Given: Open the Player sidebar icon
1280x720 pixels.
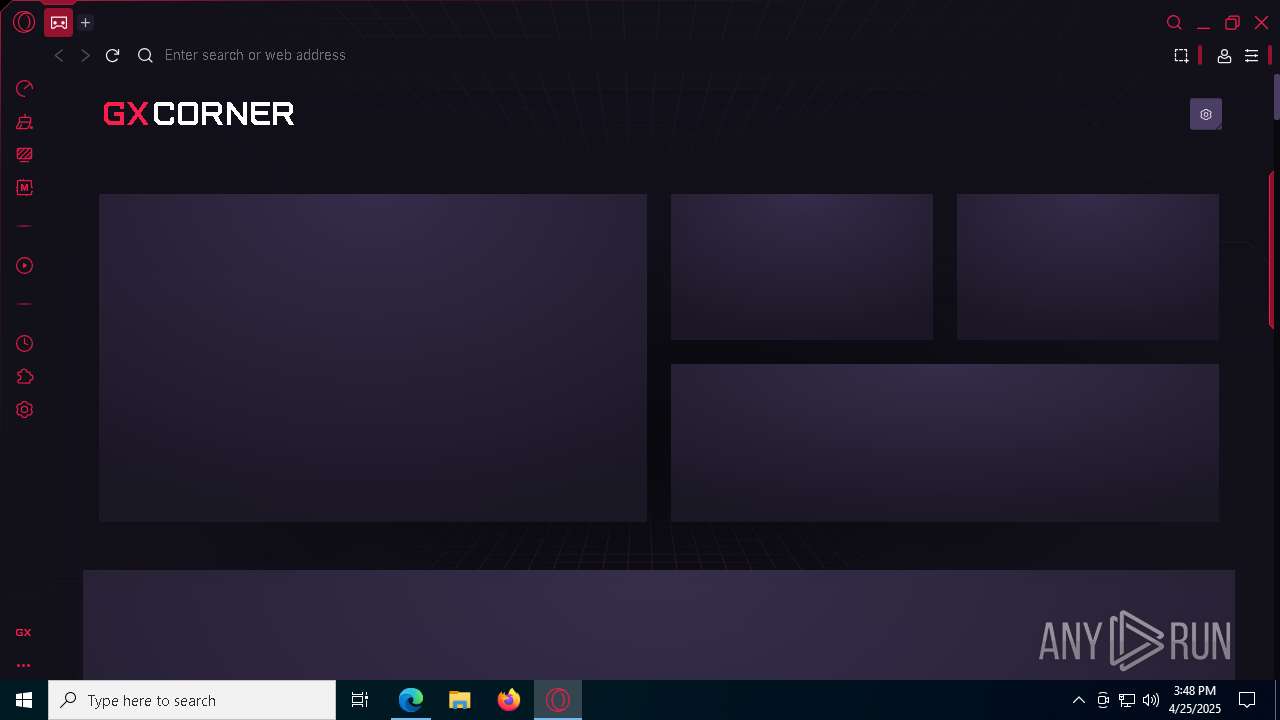Looking at the screenshot, I should click(x=25, y=266).
